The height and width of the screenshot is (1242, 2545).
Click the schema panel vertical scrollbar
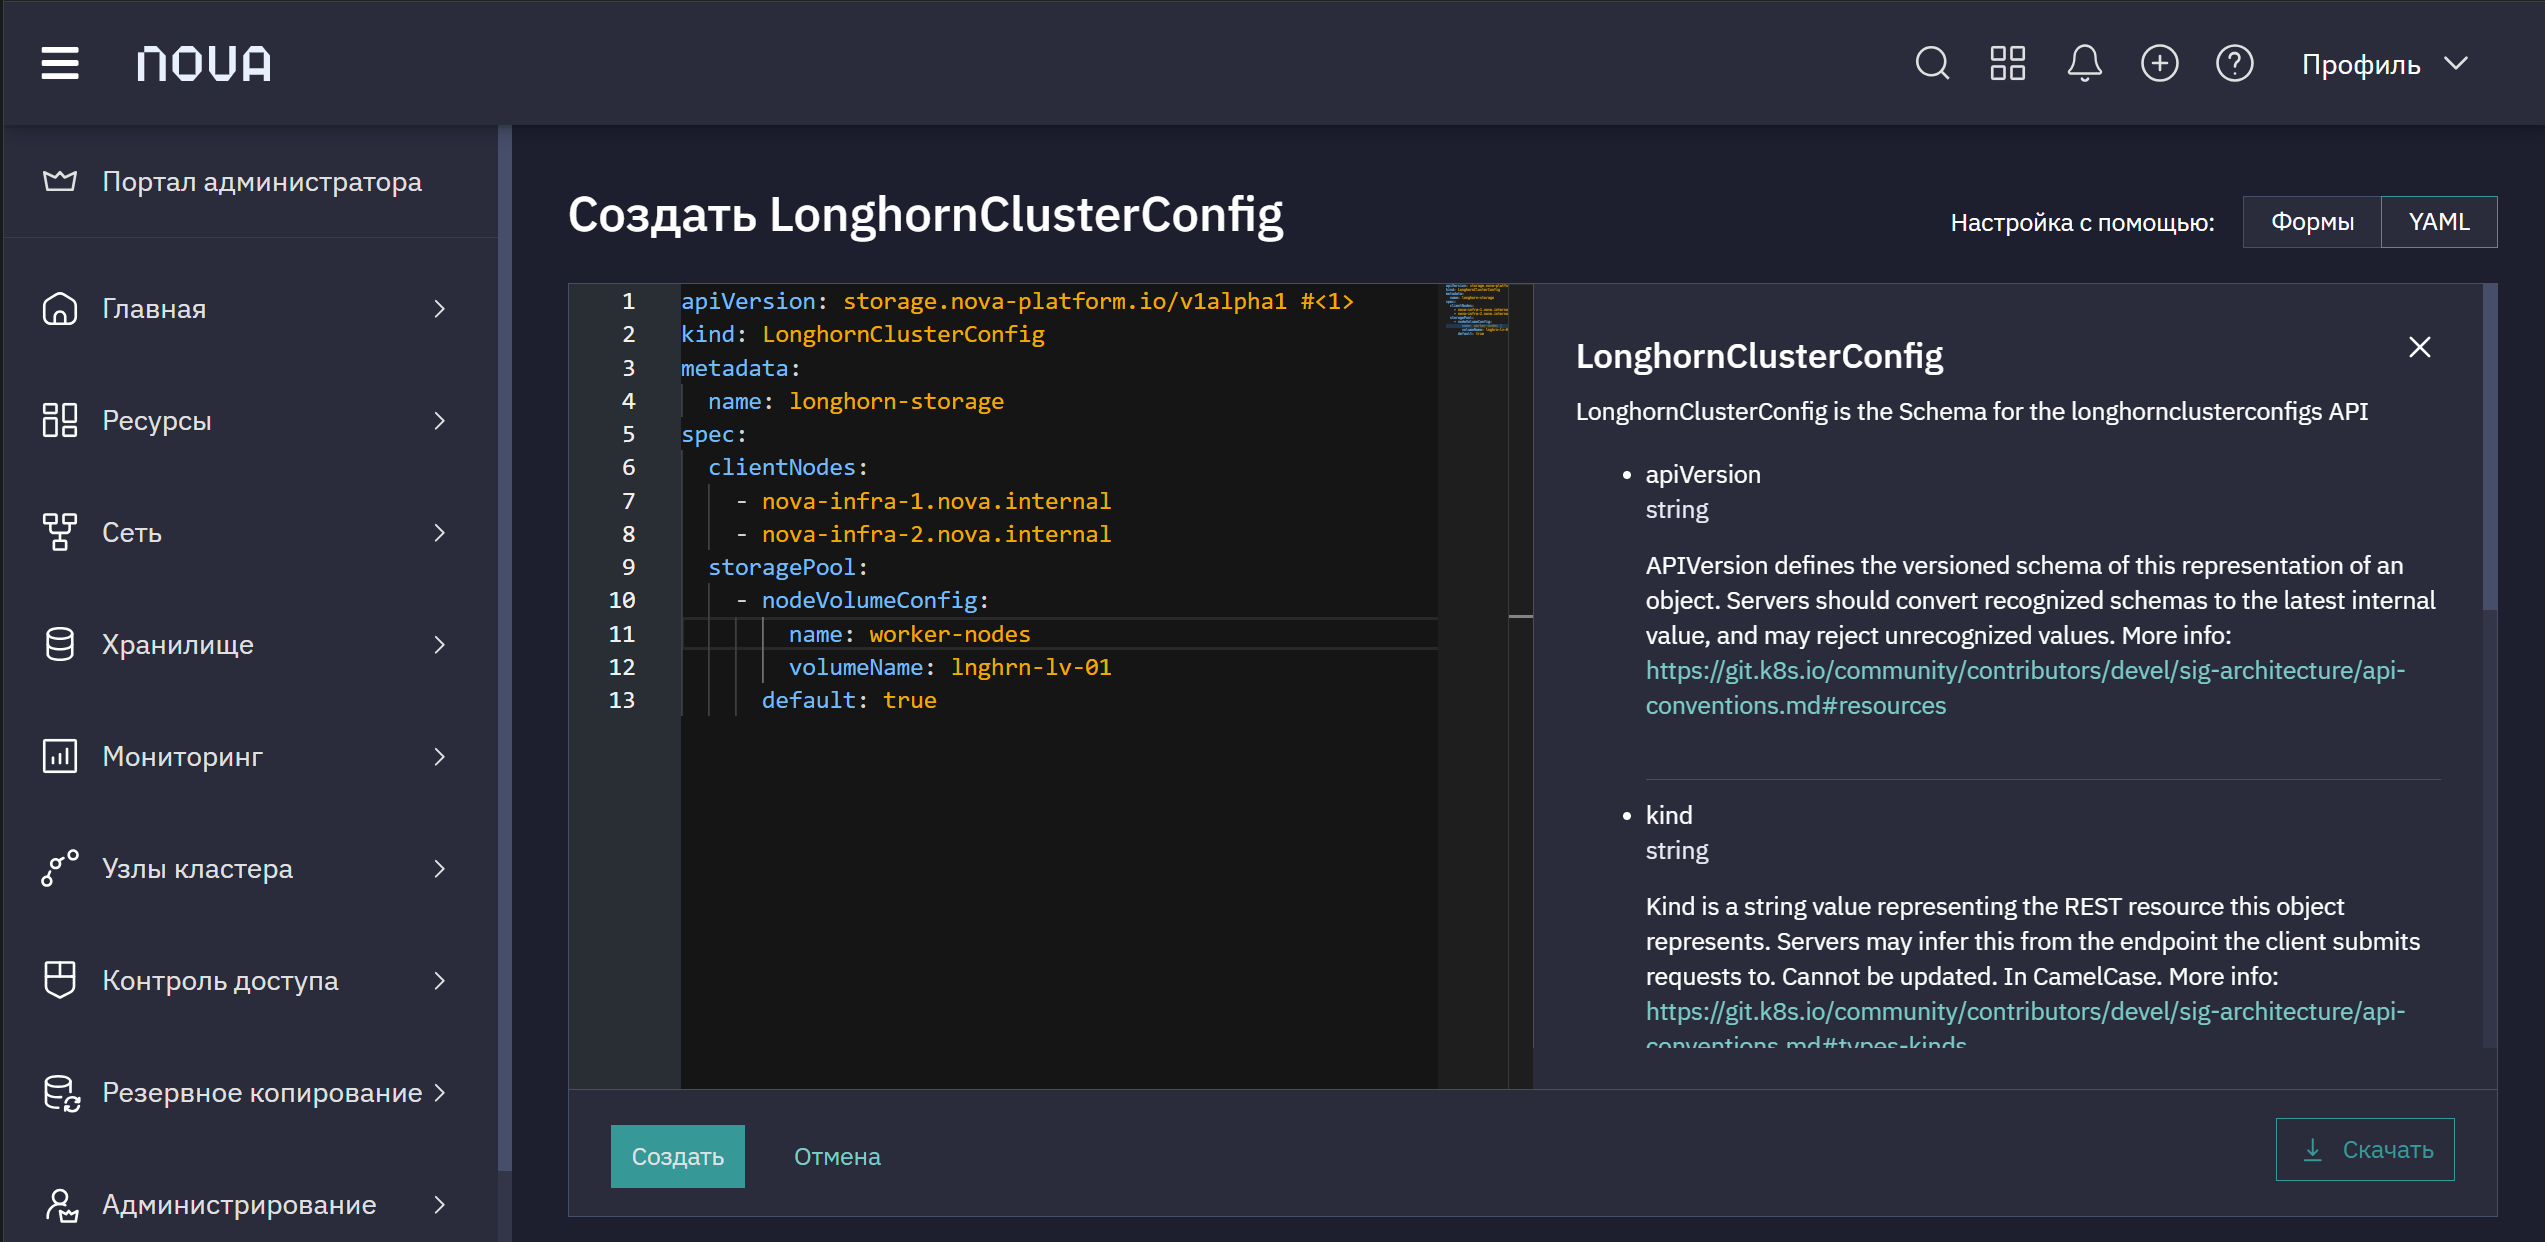click(x=2490, y=448)
